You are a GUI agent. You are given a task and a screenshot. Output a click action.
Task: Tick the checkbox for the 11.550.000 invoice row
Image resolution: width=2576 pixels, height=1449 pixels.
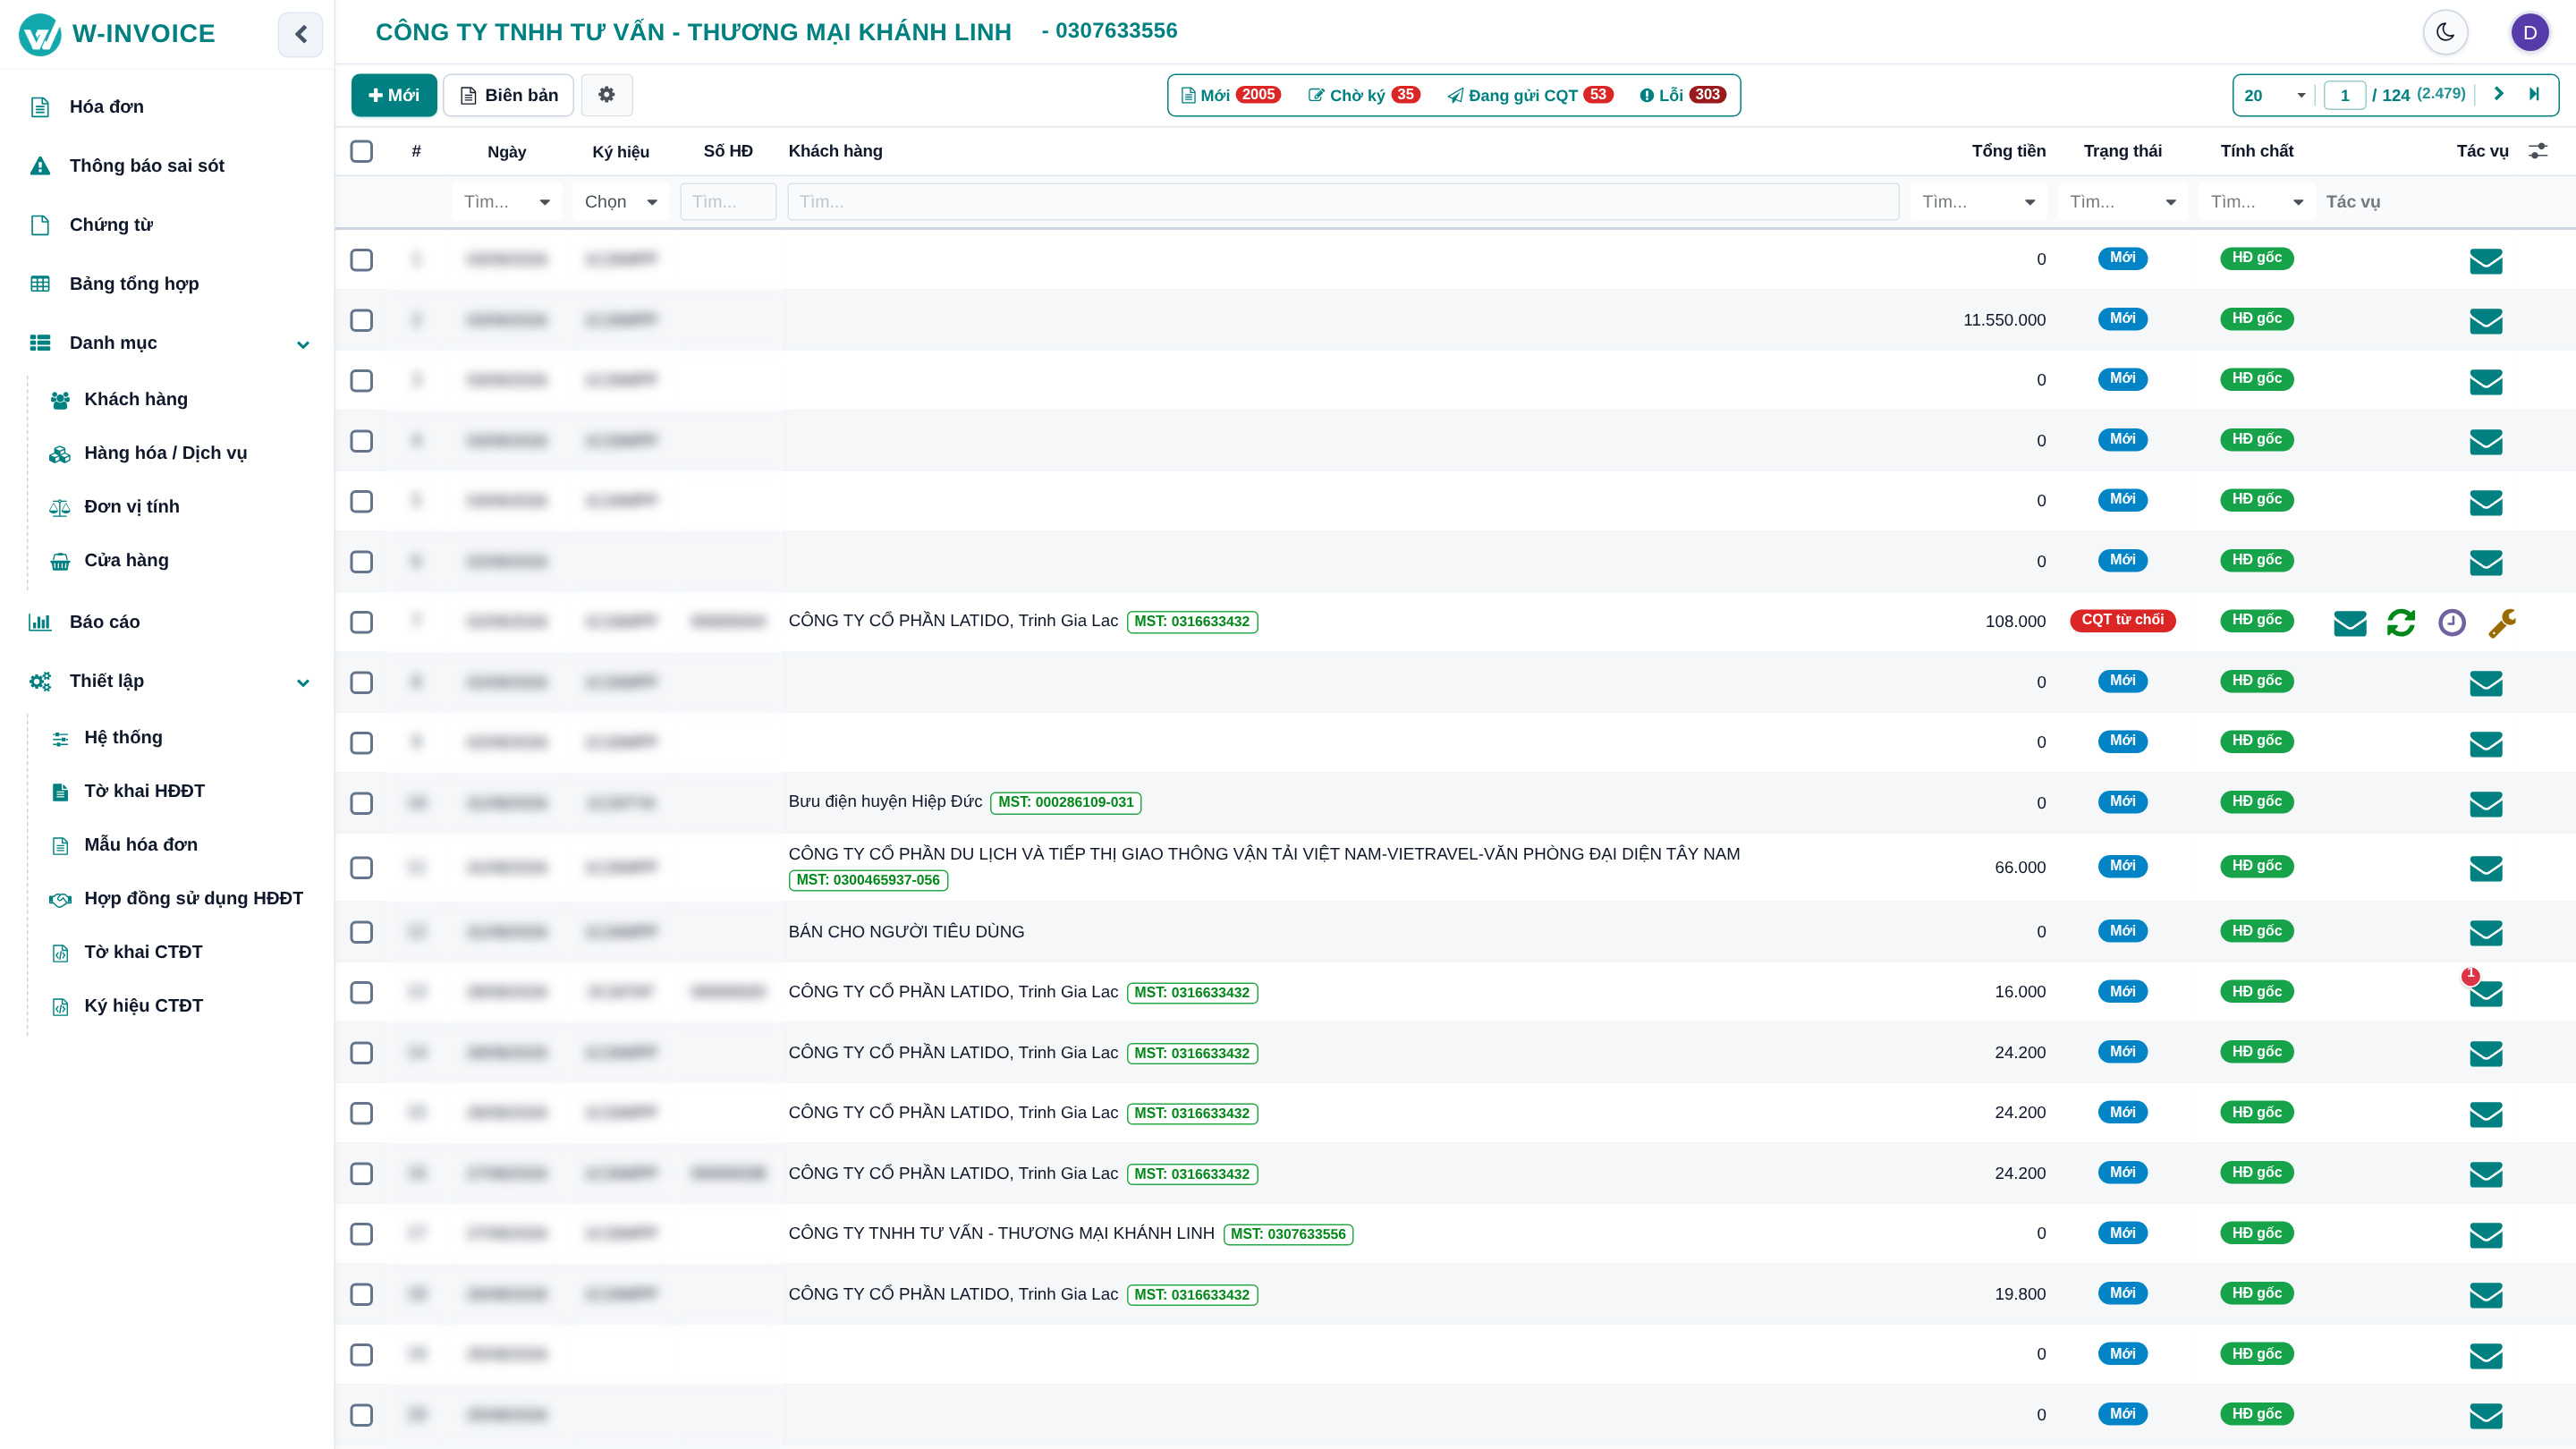coord(361,320)
